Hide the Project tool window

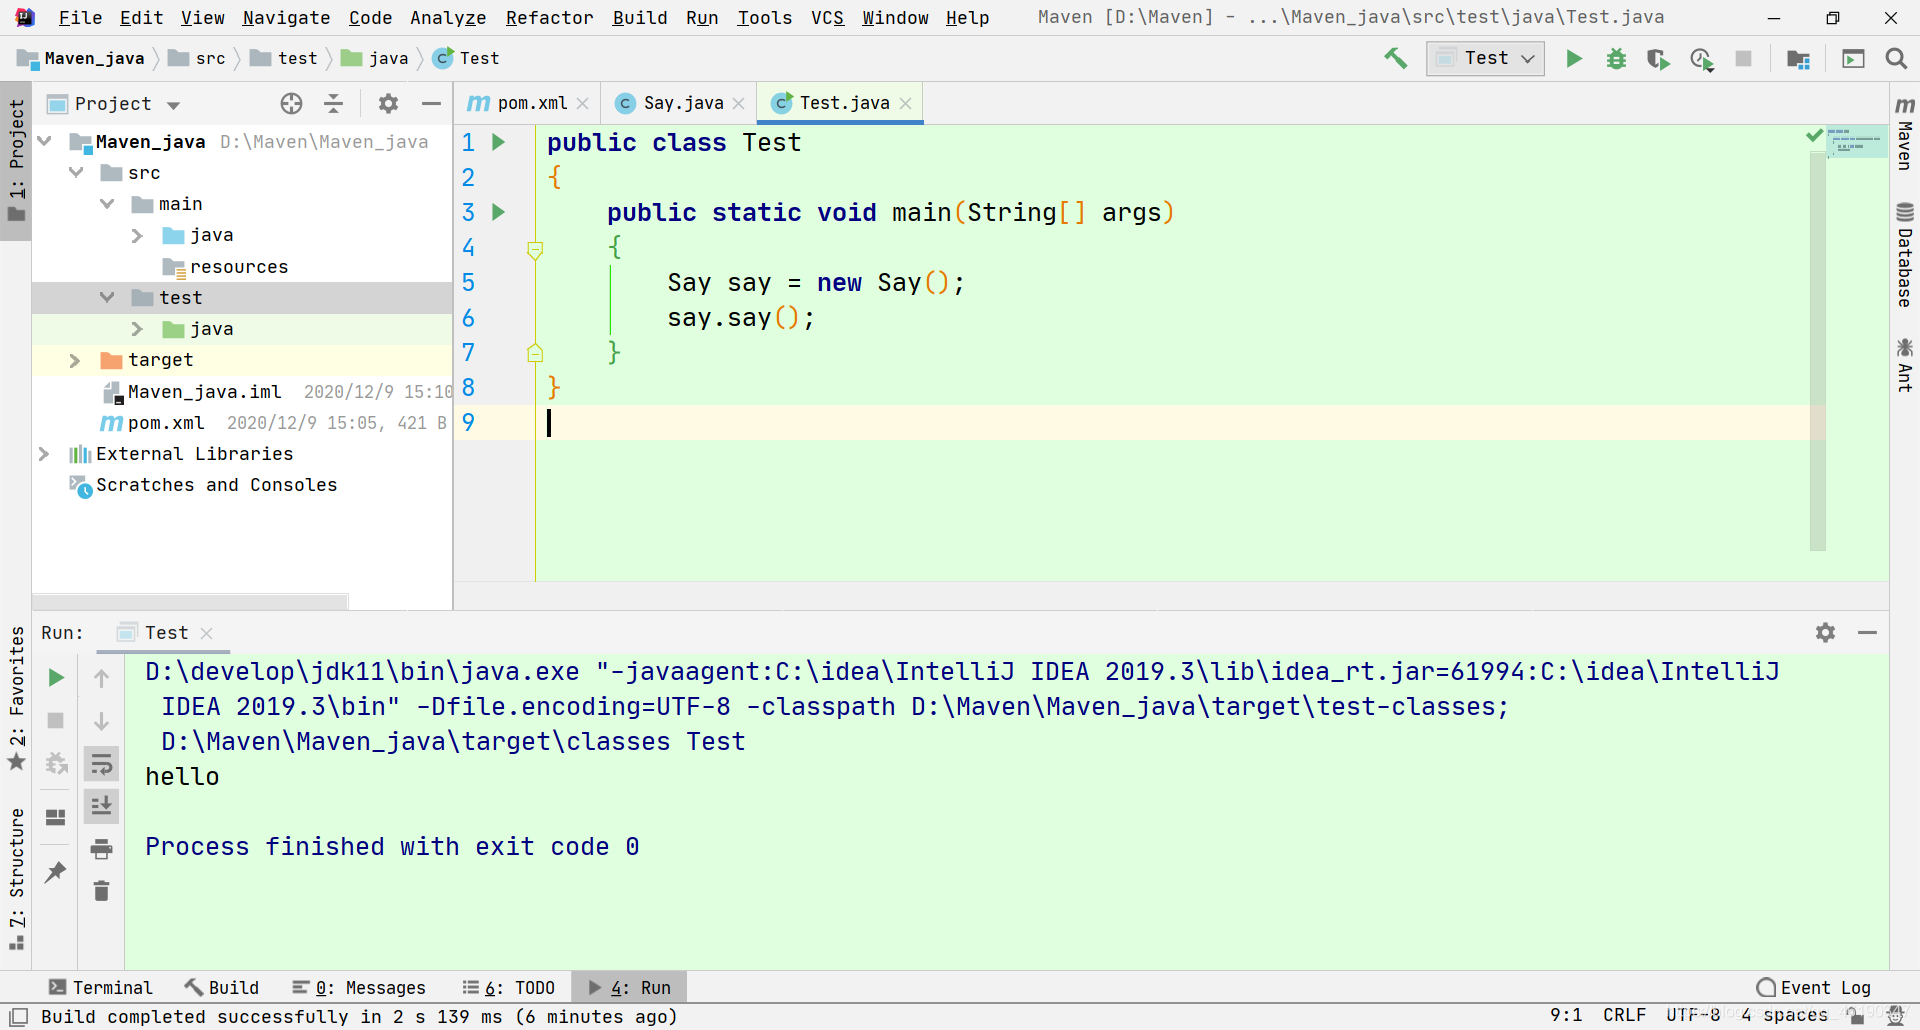431,103
